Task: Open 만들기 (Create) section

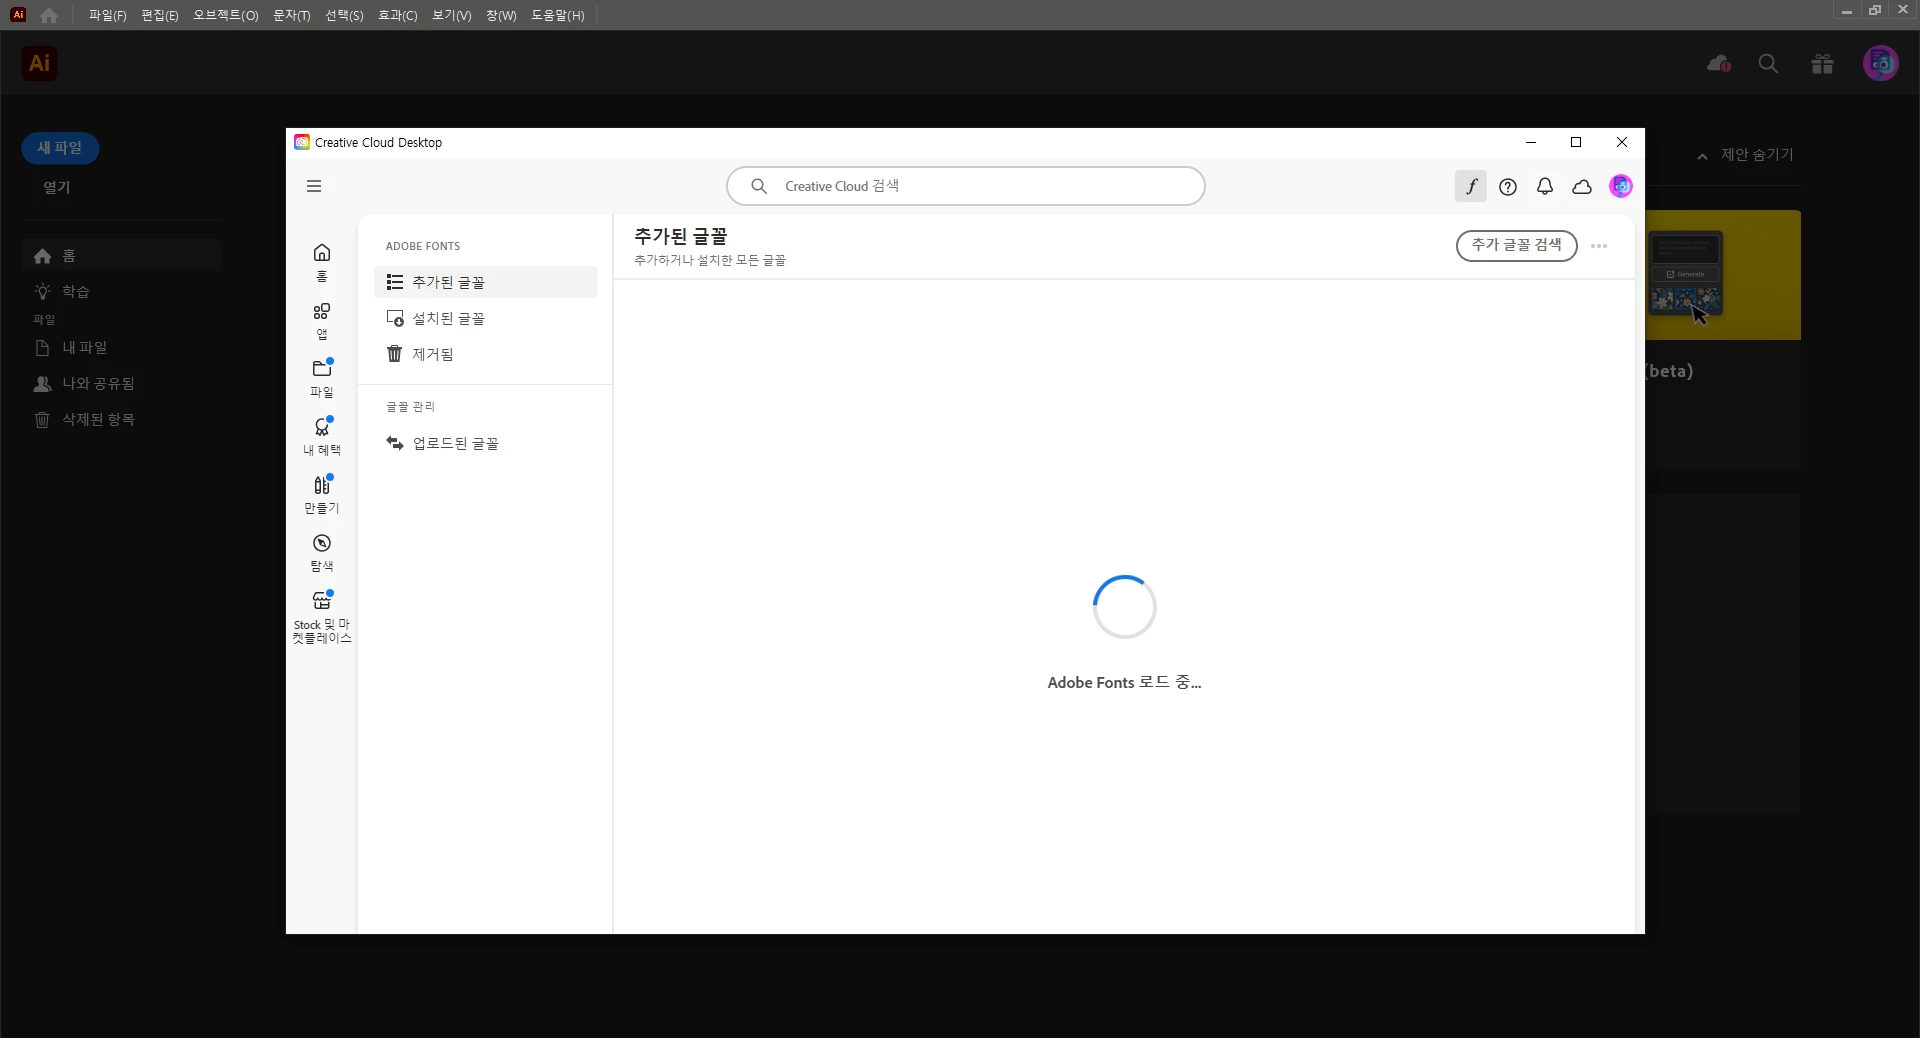Action: click(x=322, y=494)
